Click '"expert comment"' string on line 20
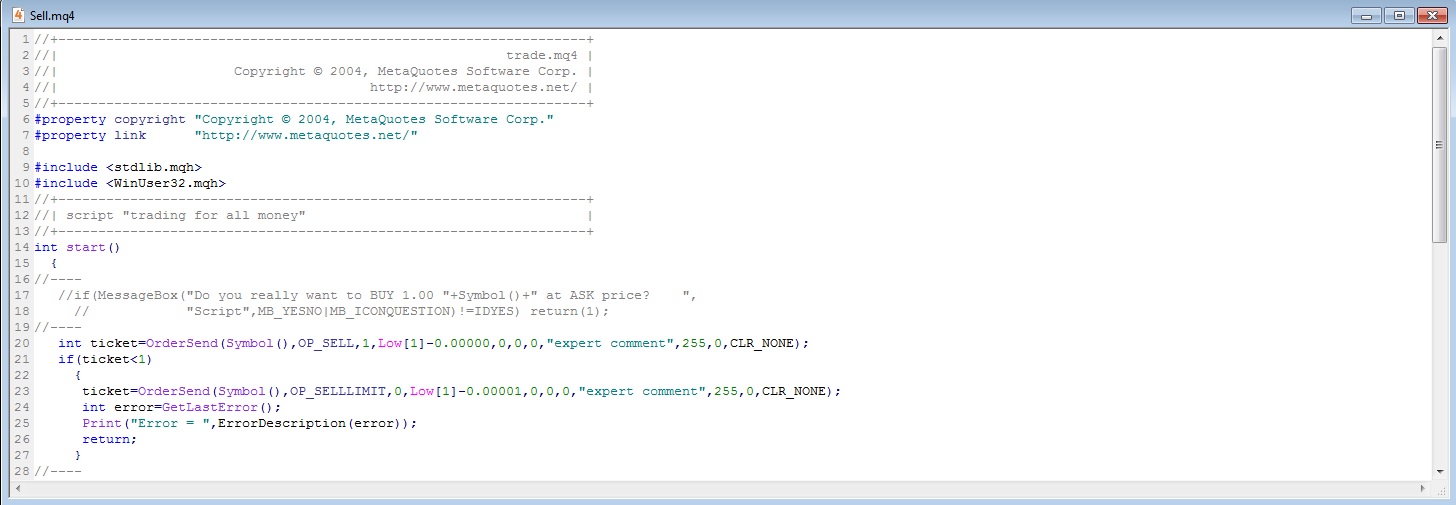This screenshot has width=1456, height=505. click(609, 343)
